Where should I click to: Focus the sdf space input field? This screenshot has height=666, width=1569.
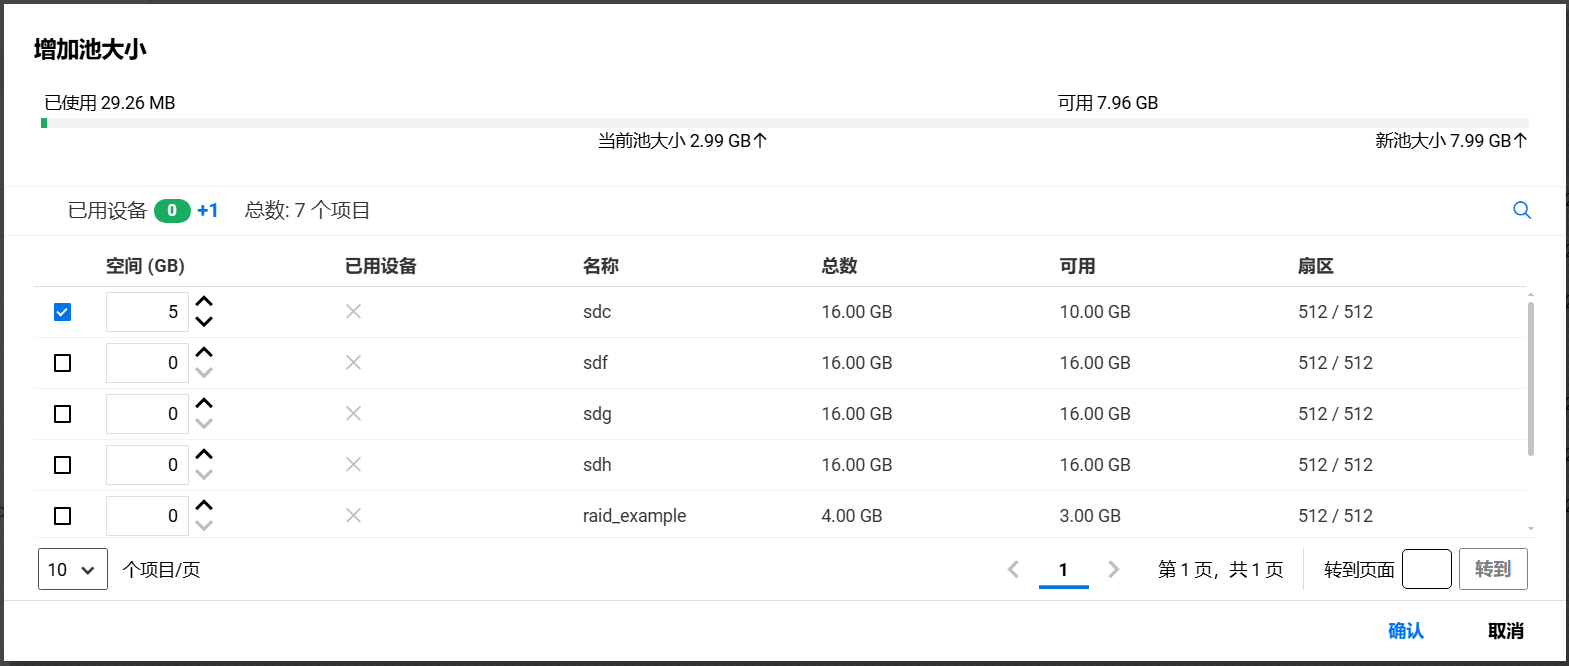pos(147,363)
